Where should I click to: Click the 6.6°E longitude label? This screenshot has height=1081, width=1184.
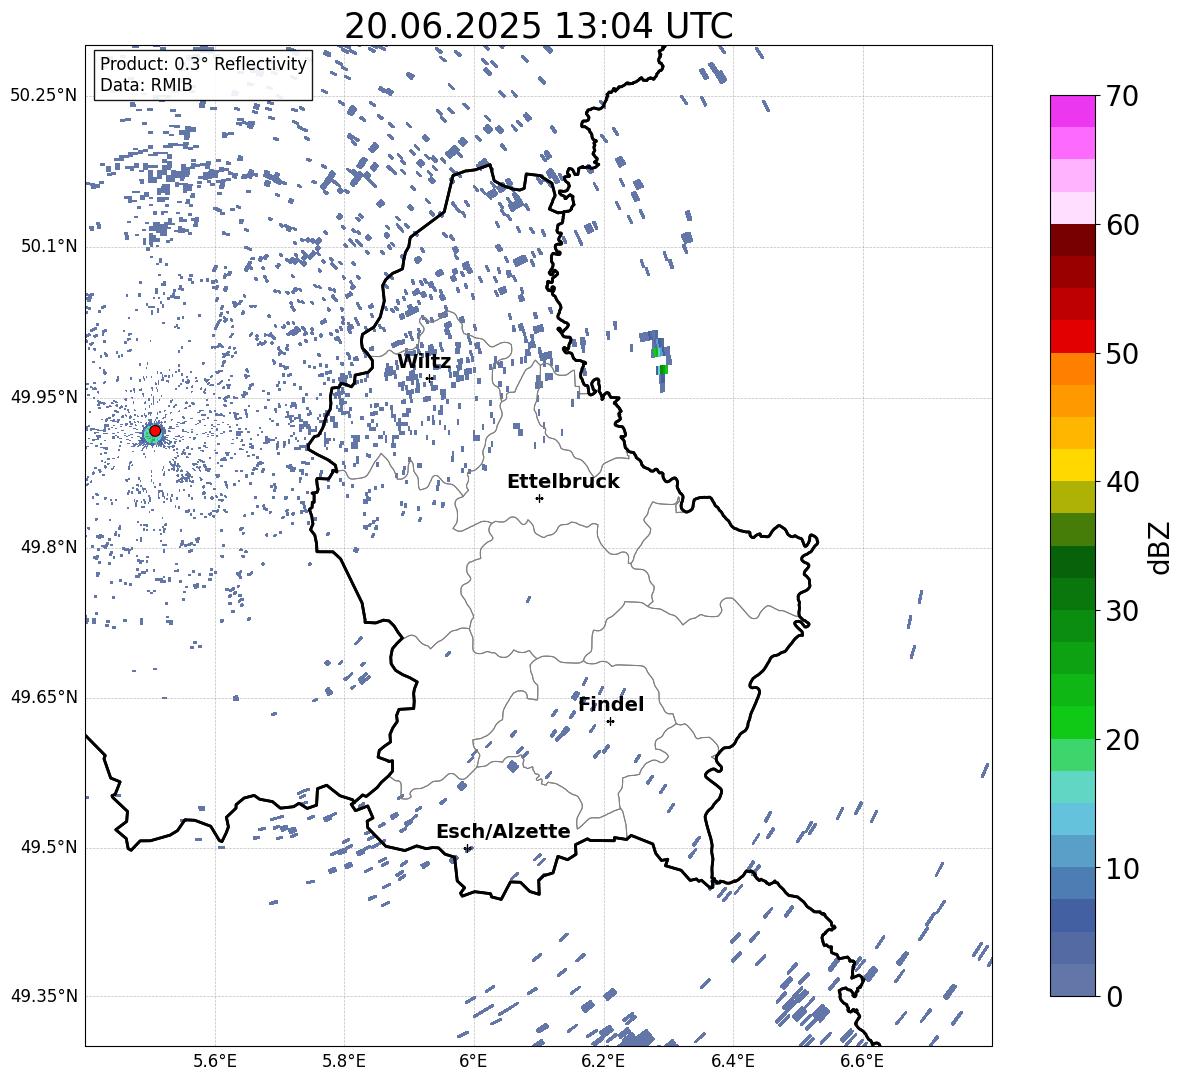point(862,1061)
